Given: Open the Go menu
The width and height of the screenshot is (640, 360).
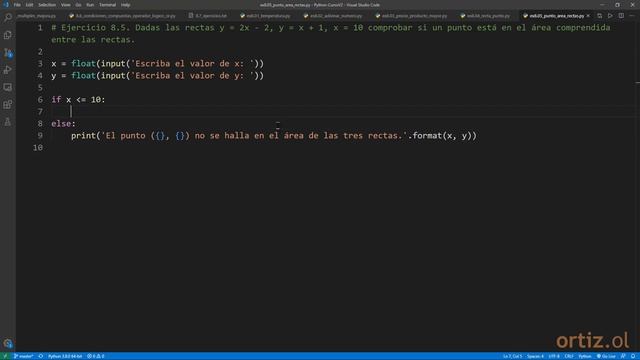Looking at the screenshot, I should (78, 5).
